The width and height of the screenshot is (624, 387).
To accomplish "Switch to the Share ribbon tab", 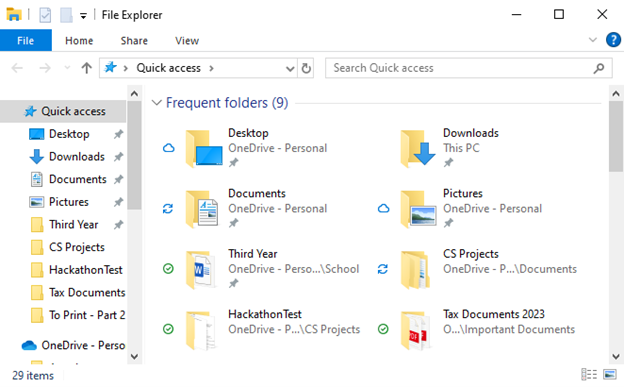I will coord(134,41).
